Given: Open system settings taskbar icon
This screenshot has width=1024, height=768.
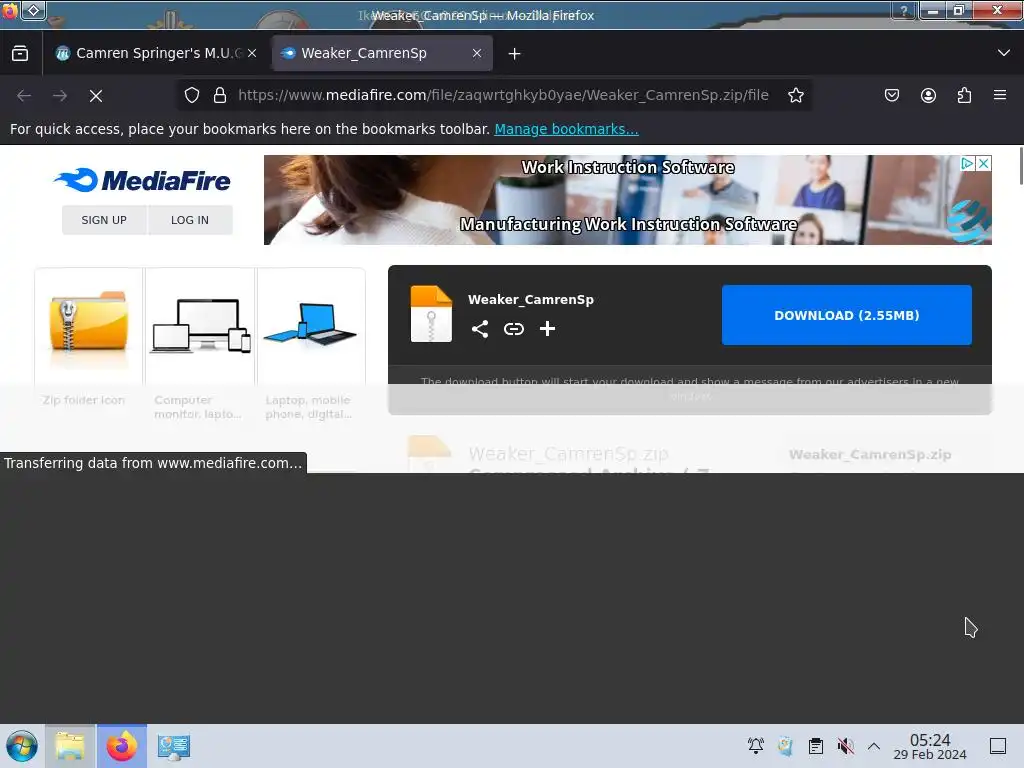Looking at the screenshot, I should tap(174, 746).
